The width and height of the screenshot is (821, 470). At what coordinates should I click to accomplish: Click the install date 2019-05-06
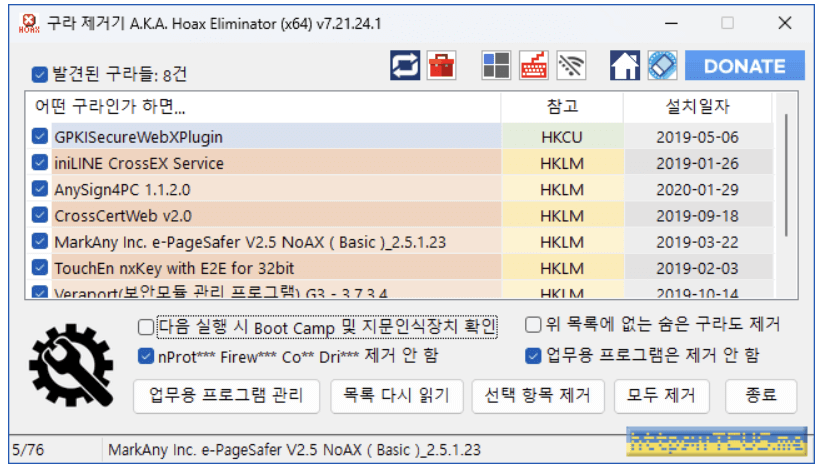pos(697,137)
